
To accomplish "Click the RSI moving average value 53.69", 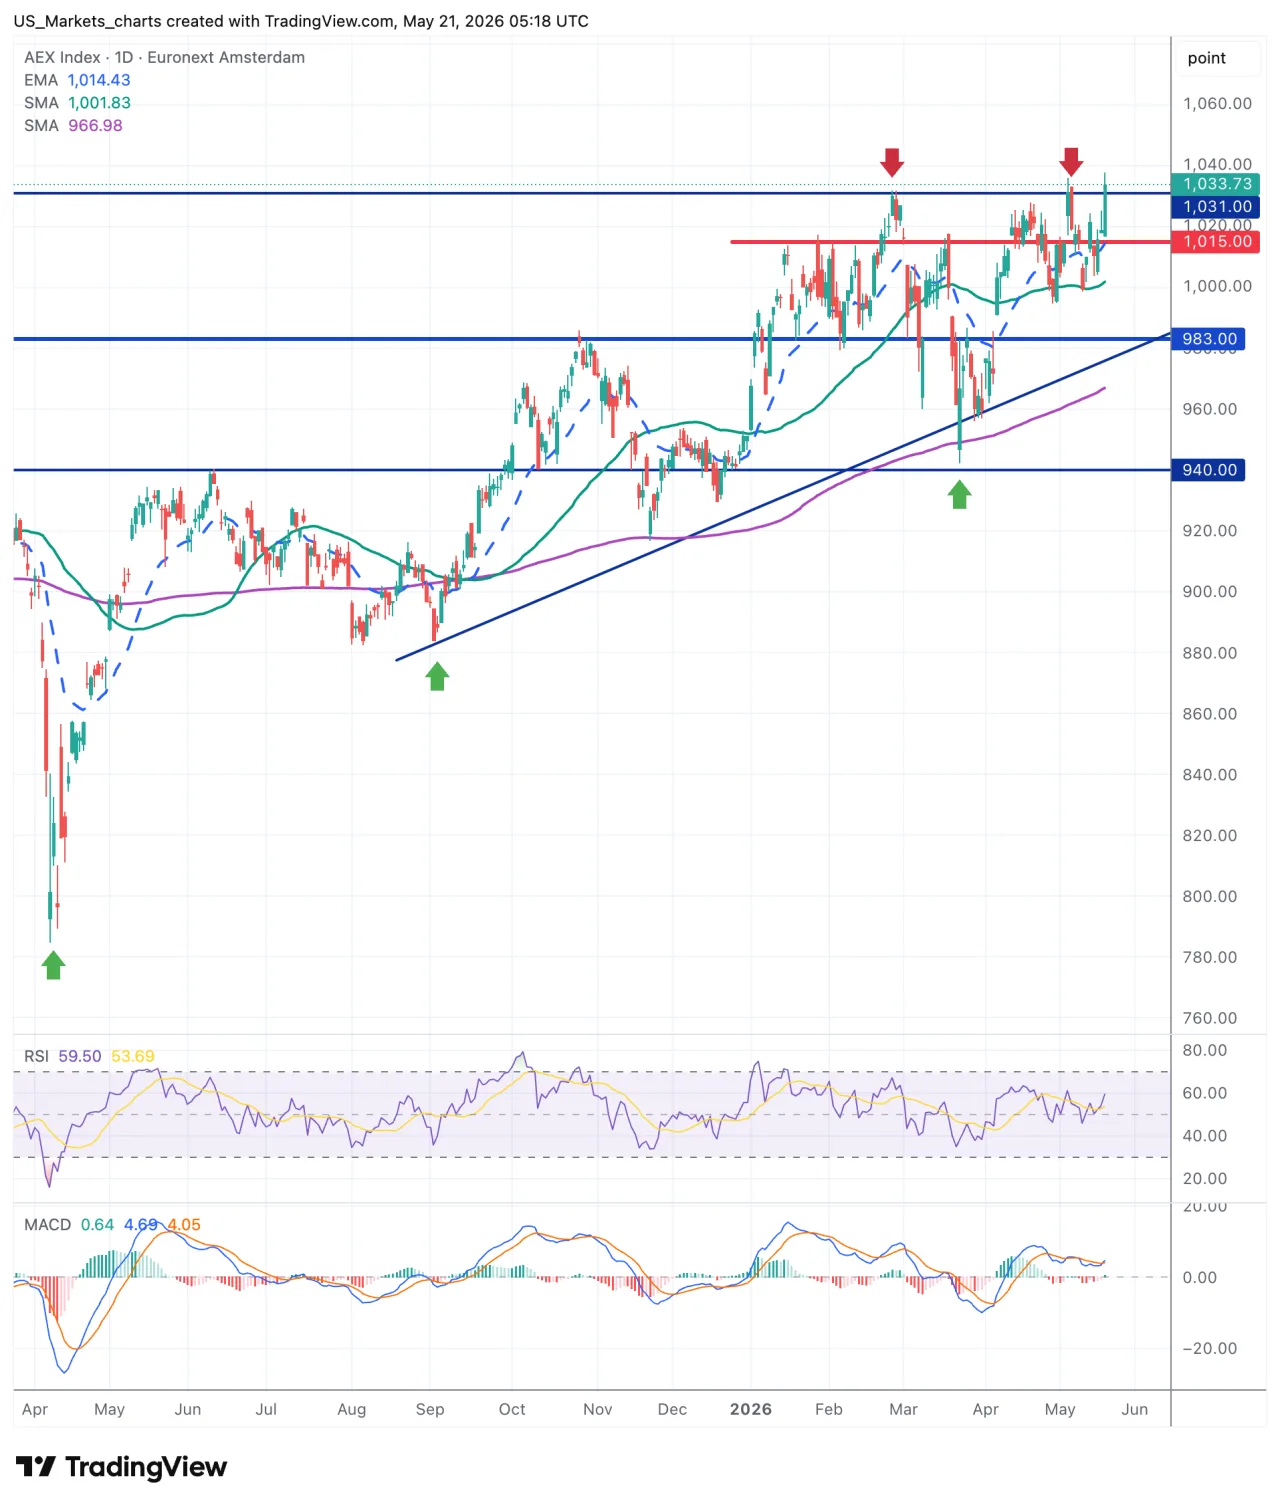I will tap(133, 1056).
